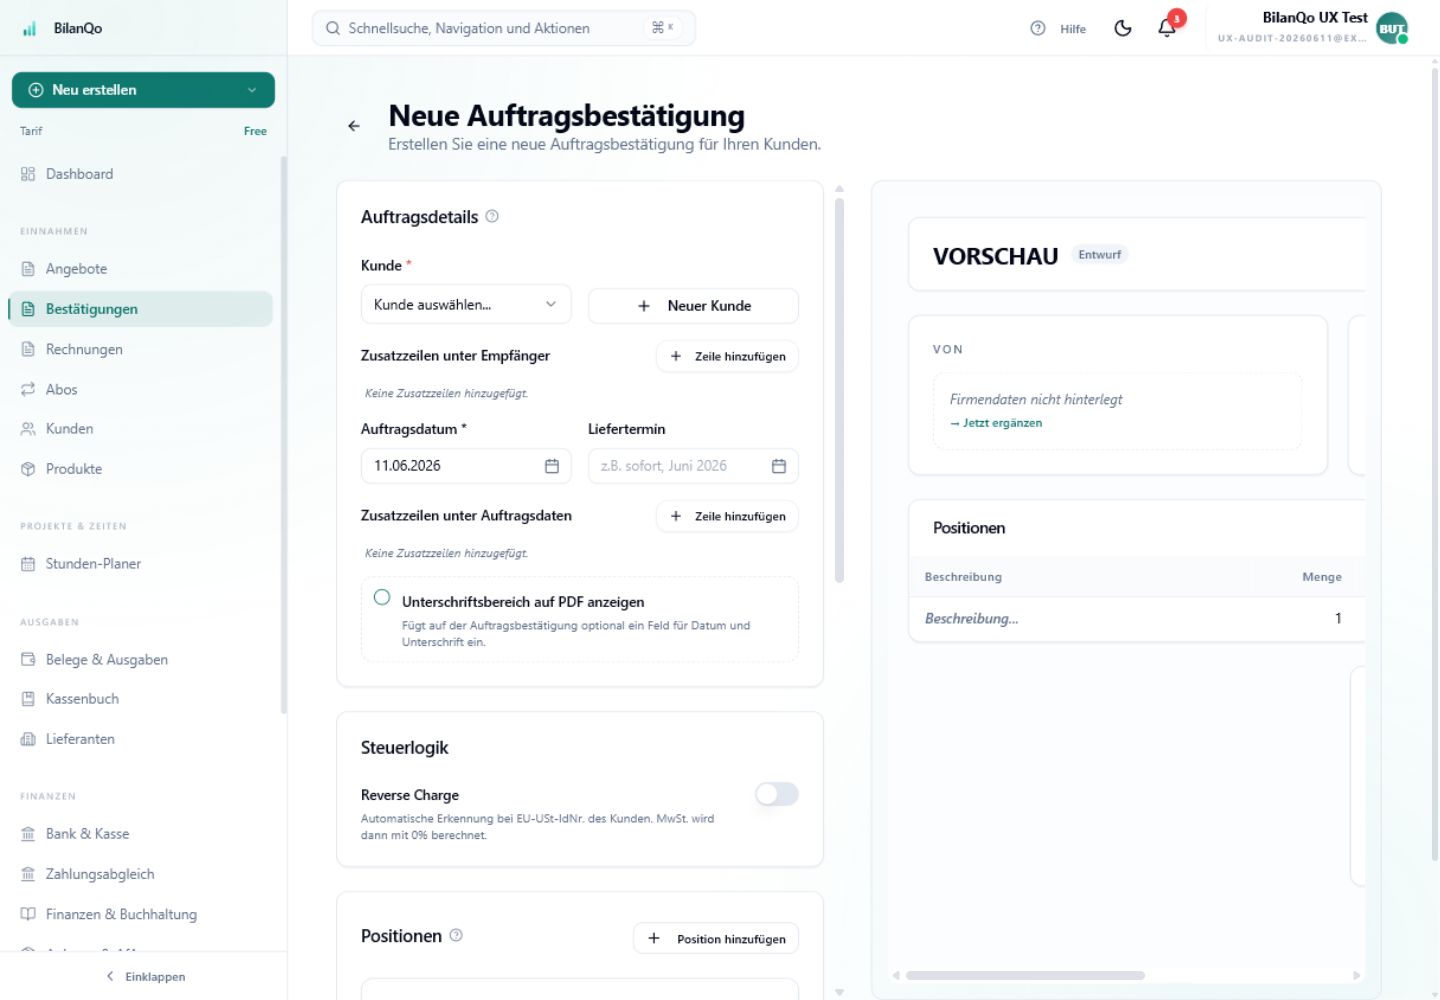Click the Bank & Kasse icon

pos(28,834)
